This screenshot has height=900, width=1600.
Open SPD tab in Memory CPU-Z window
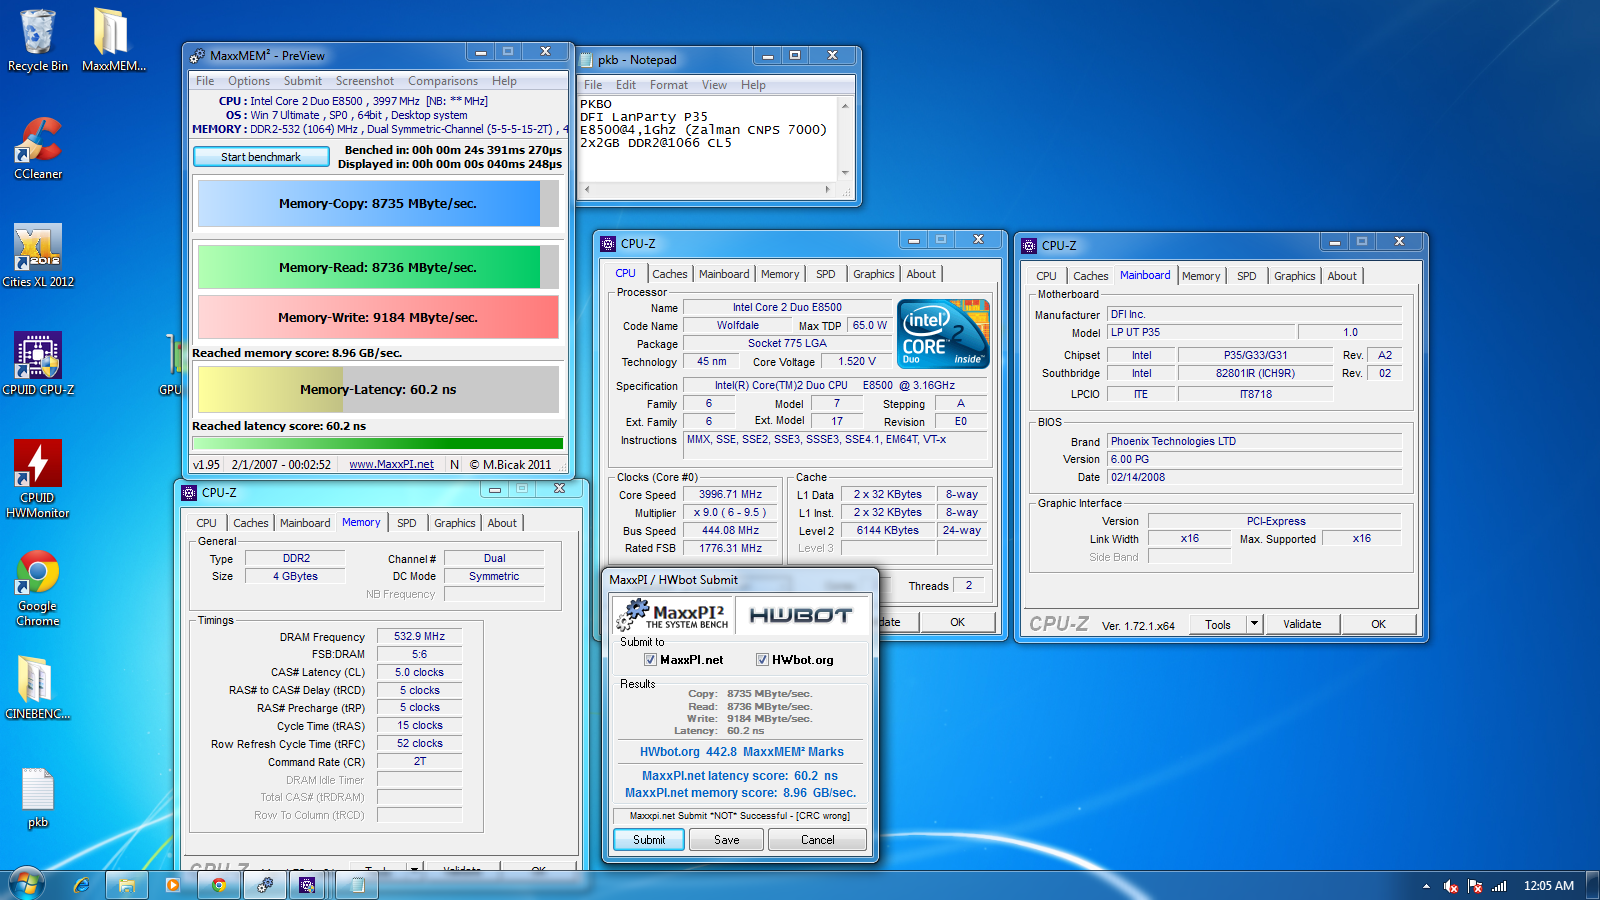407,523
